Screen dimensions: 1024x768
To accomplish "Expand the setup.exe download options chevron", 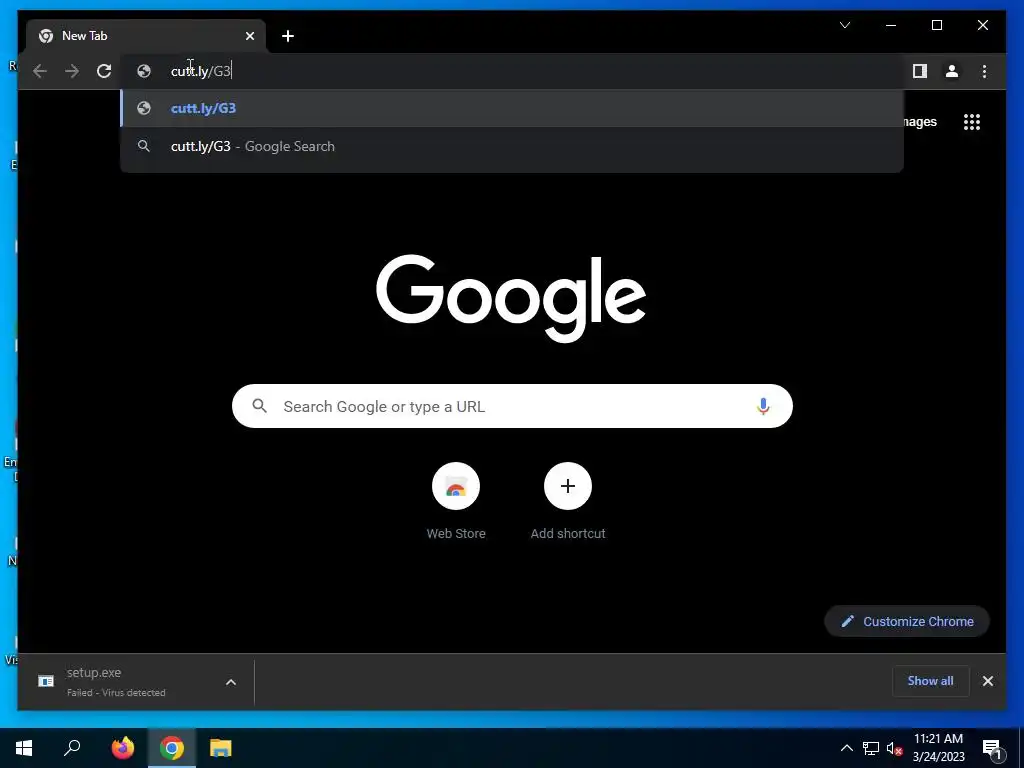I will click(231, 682).
